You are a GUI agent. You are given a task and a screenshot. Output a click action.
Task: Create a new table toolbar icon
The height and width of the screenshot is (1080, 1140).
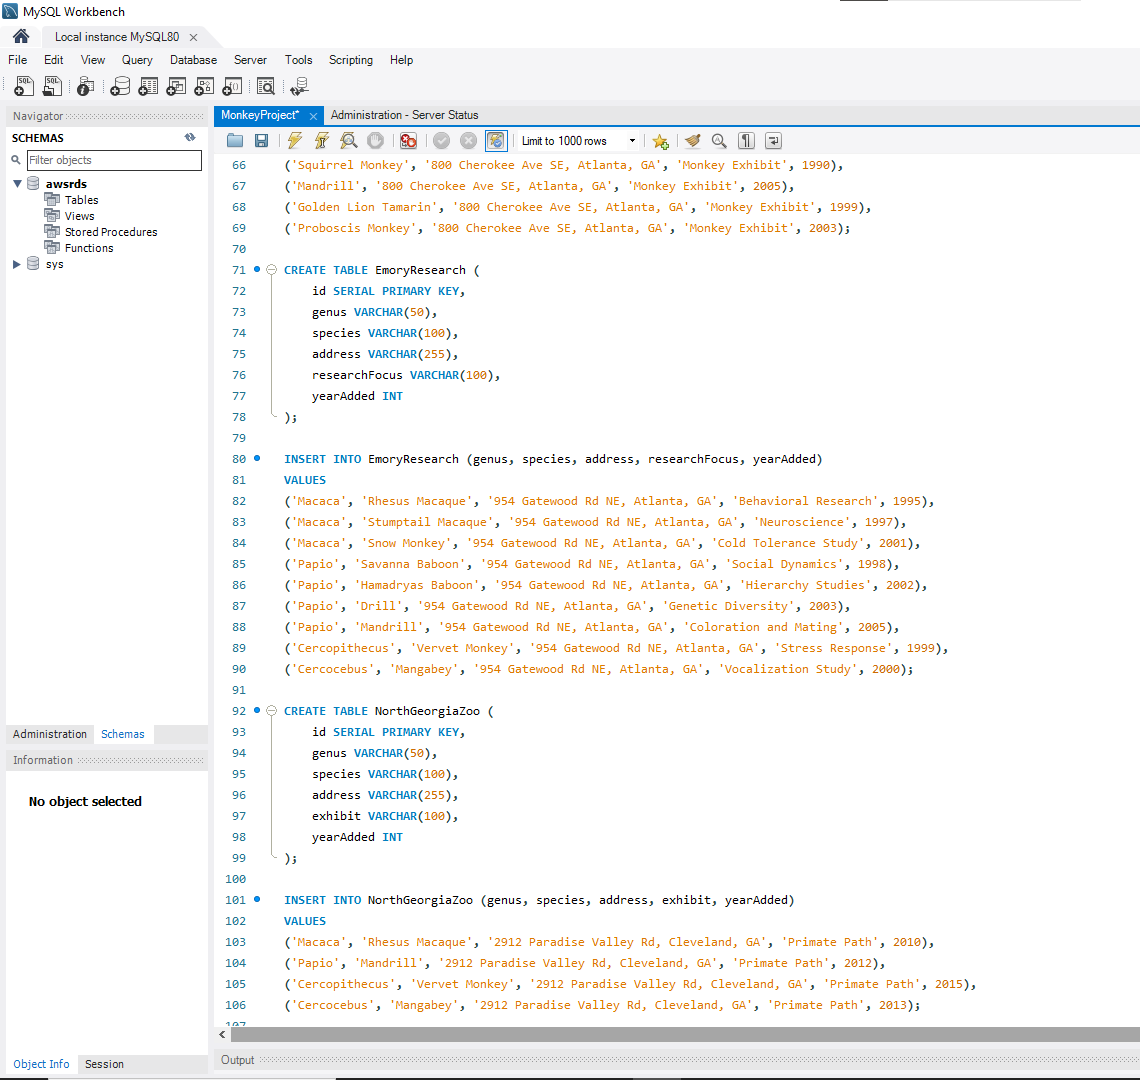click(148, 87)
